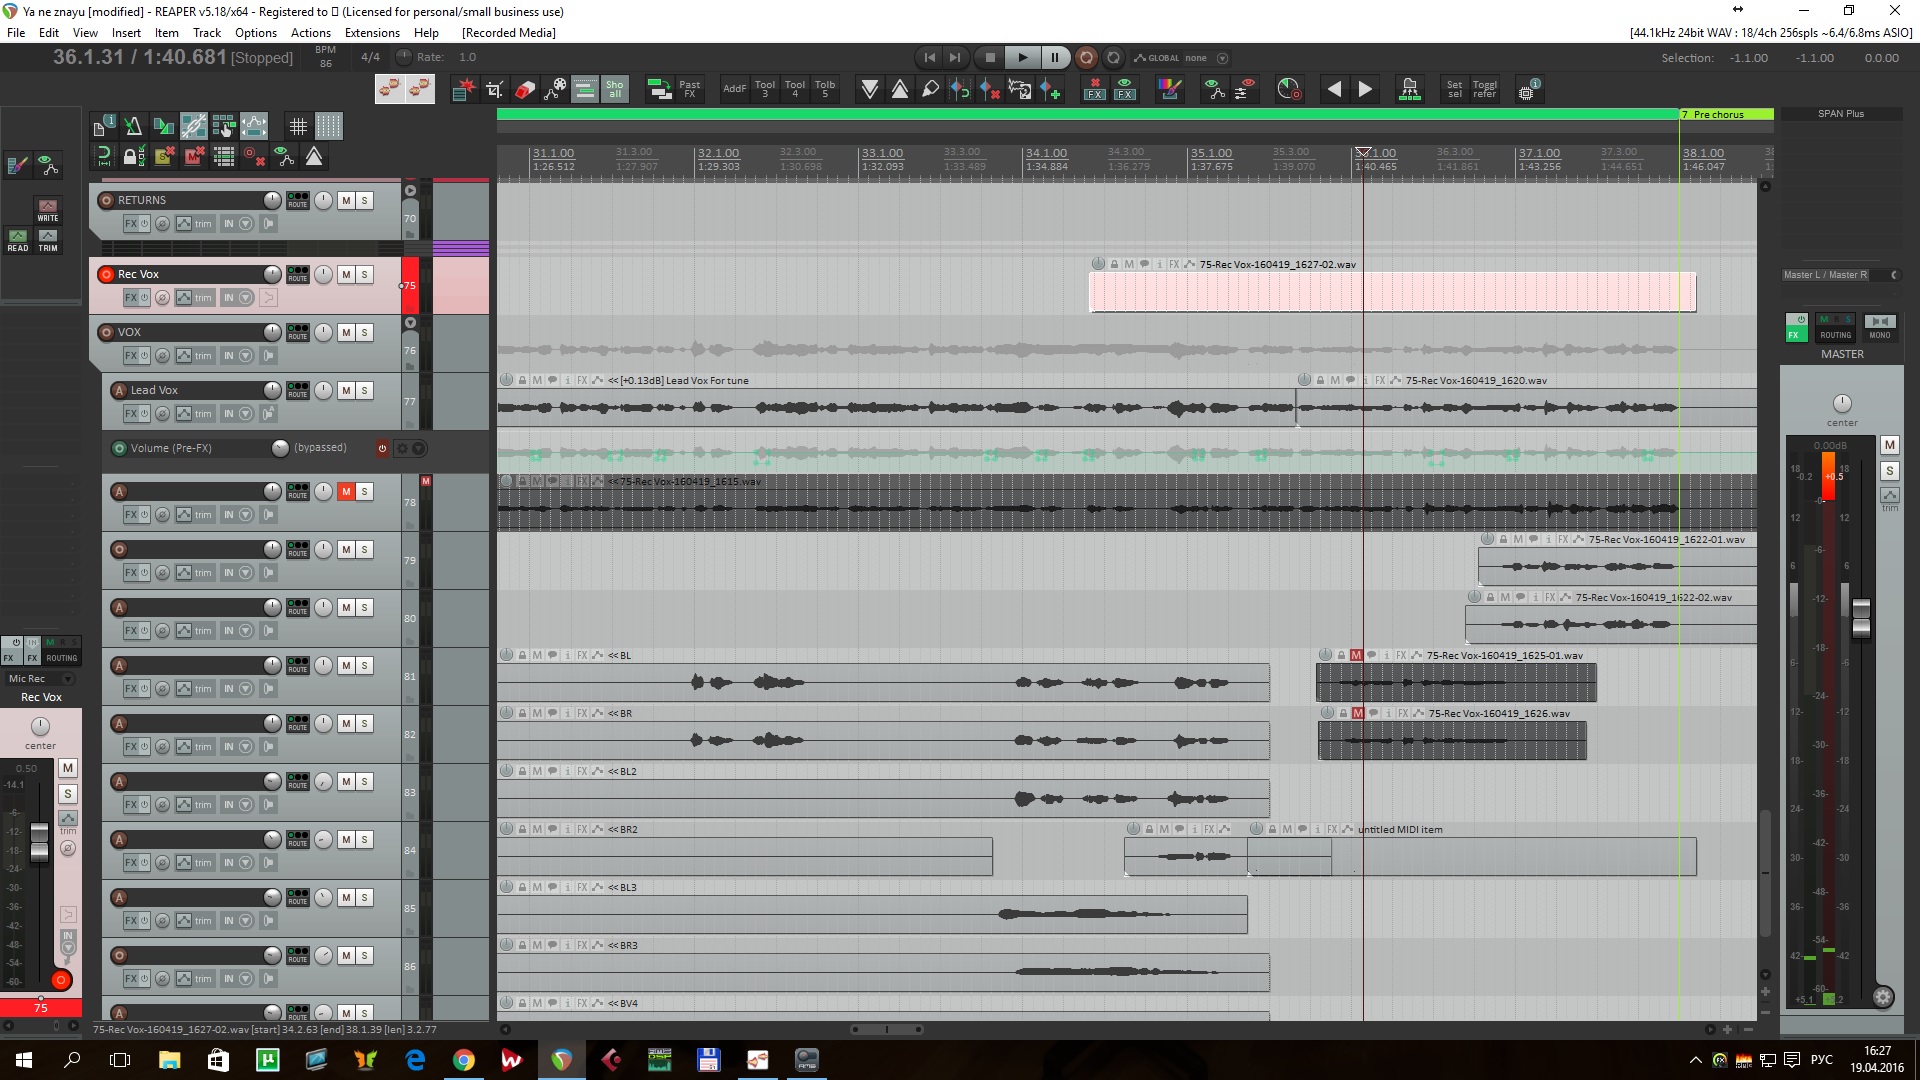Viewport: 1920px width, 1080px height.
Task: Click the unmute all tracks icon
Action: pyautogui.click(x=194, y=156)
